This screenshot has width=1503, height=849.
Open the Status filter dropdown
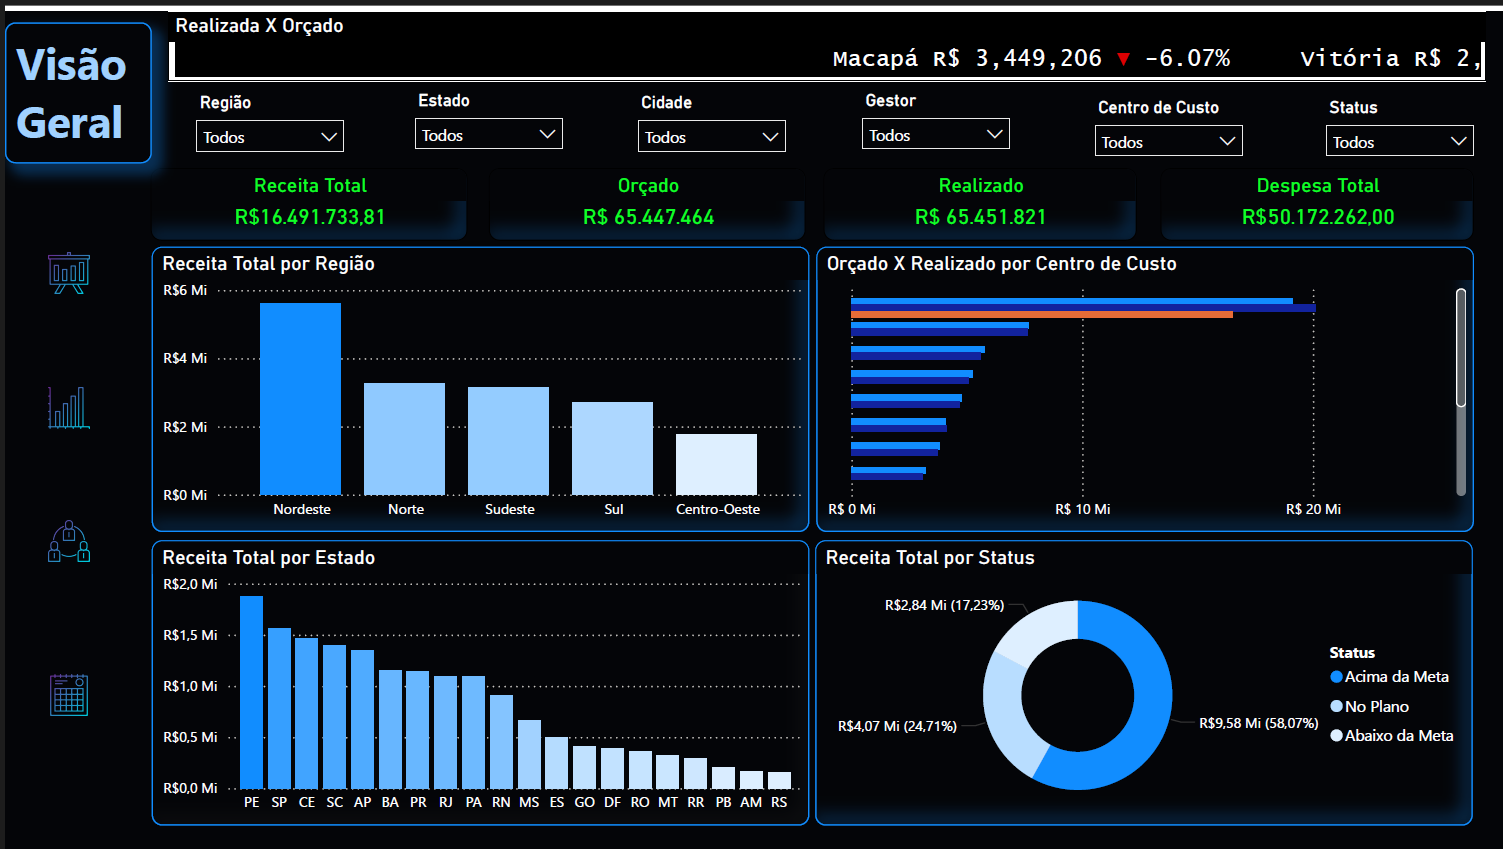point(1399,140)
